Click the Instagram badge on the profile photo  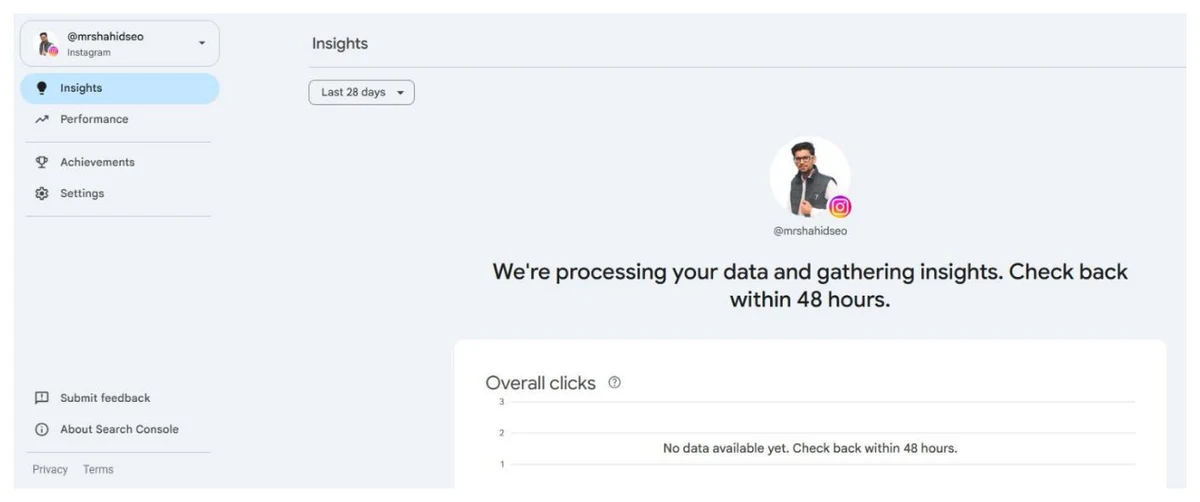coord(840,207)
